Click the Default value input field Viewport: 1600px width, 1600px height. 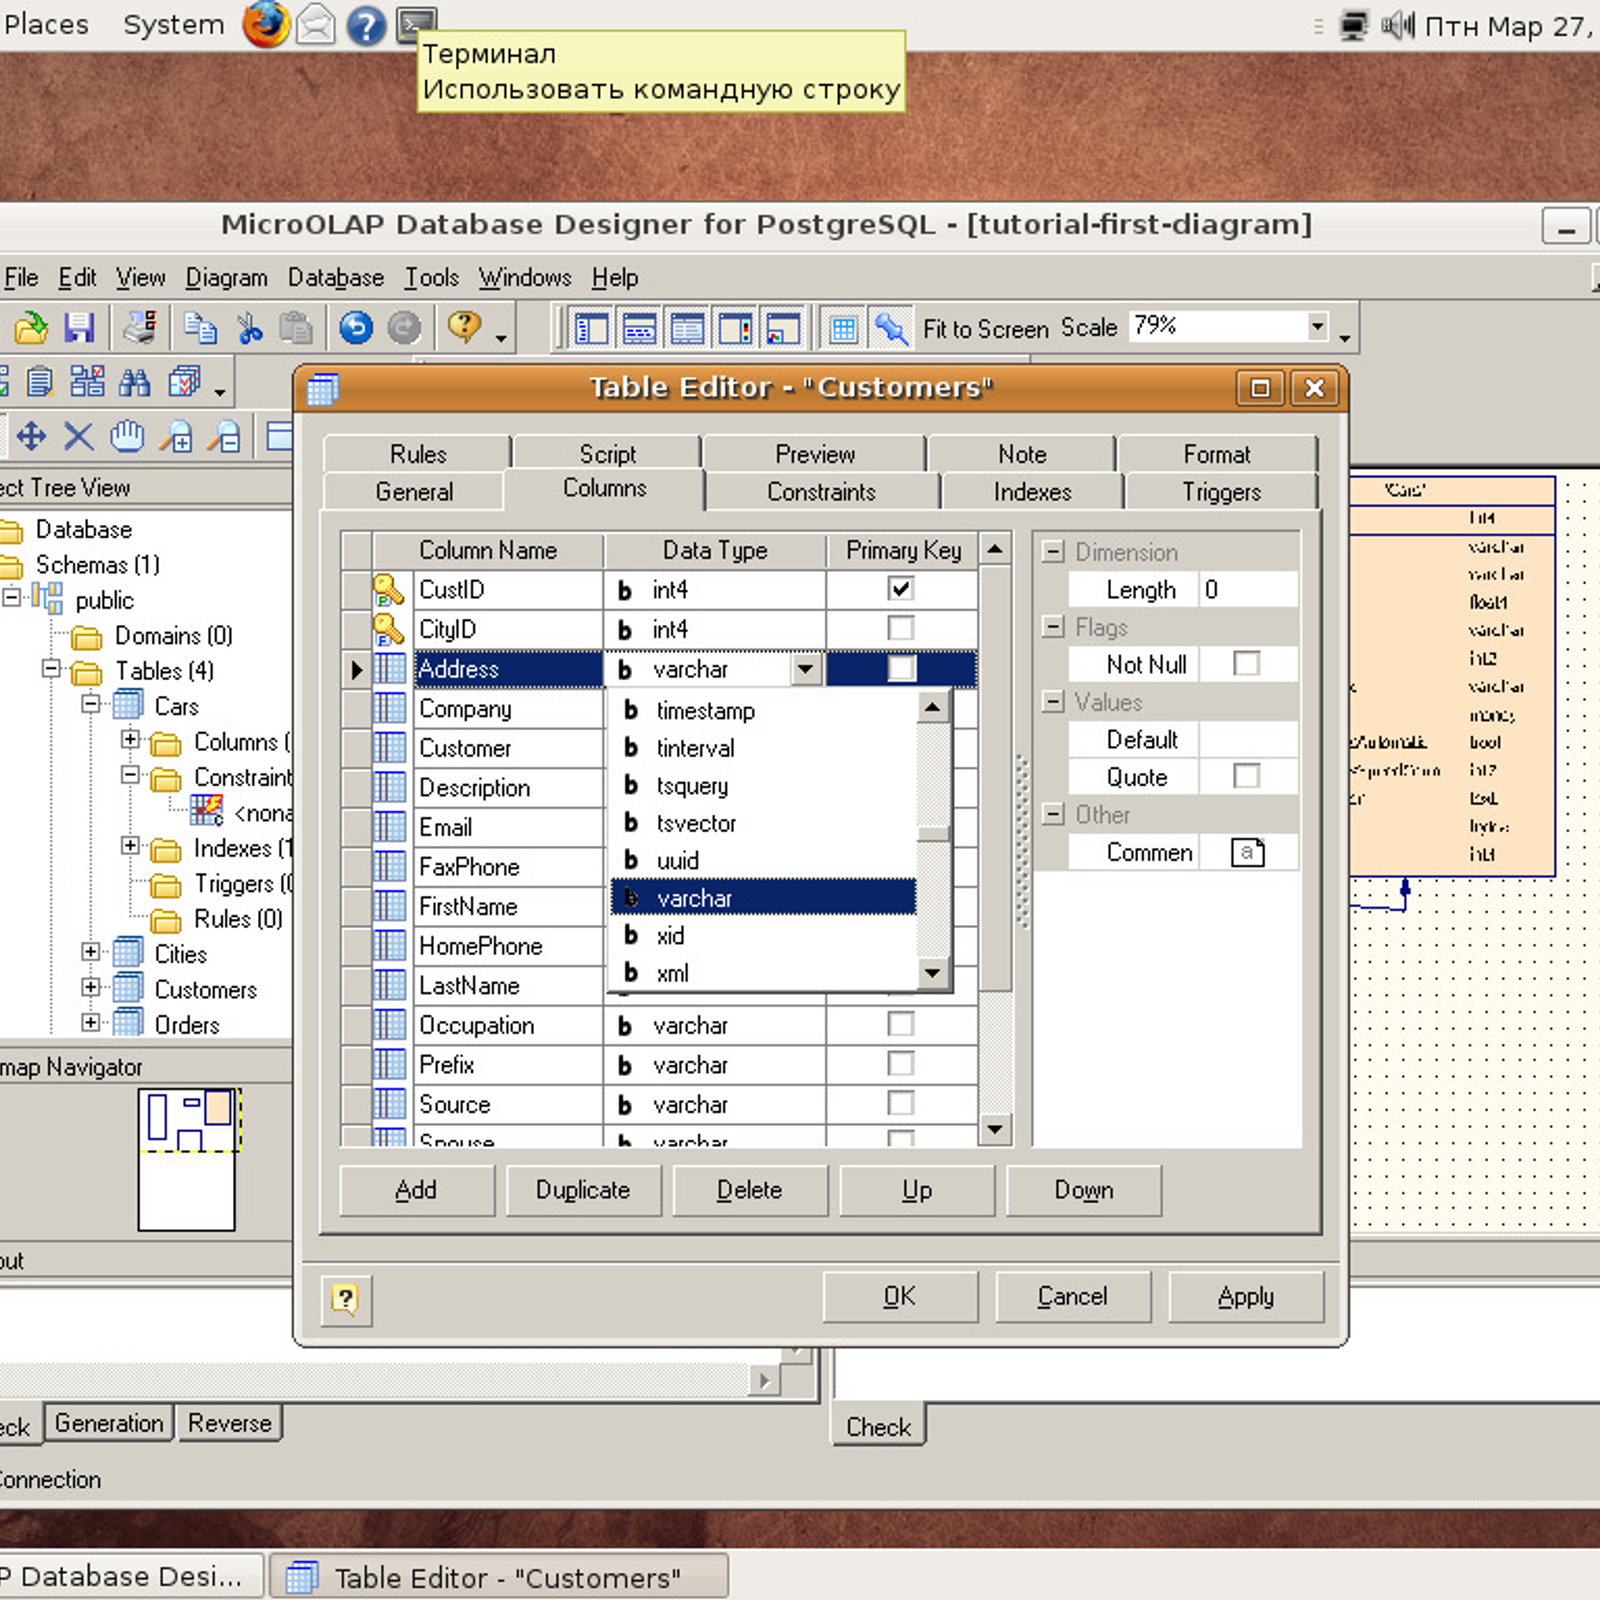(x=1248, y=740)
